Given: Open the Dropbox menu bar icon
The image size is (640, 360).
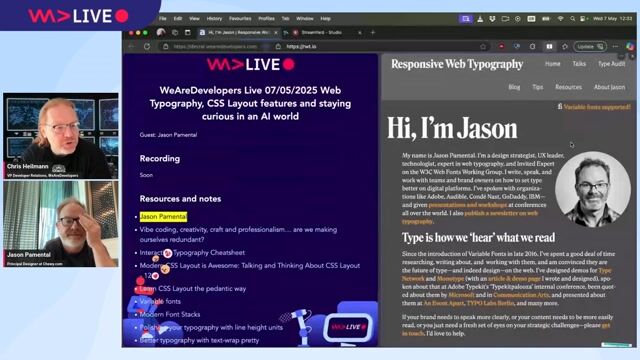Looking at the screenshot, I should [x=493, y=19].
